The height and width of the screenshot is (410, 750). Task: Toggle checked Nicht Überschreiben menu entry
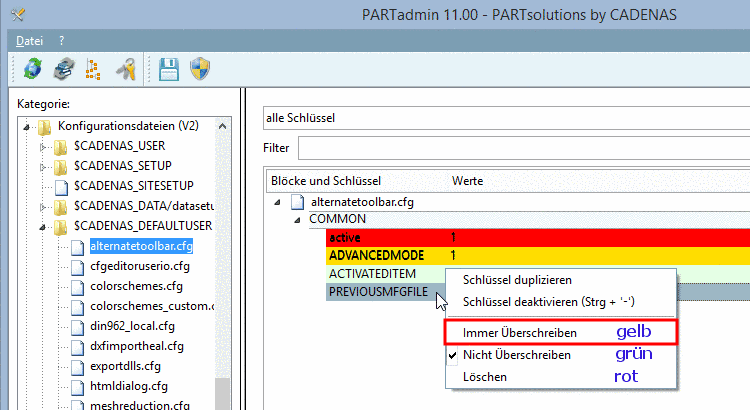point(561,355)
